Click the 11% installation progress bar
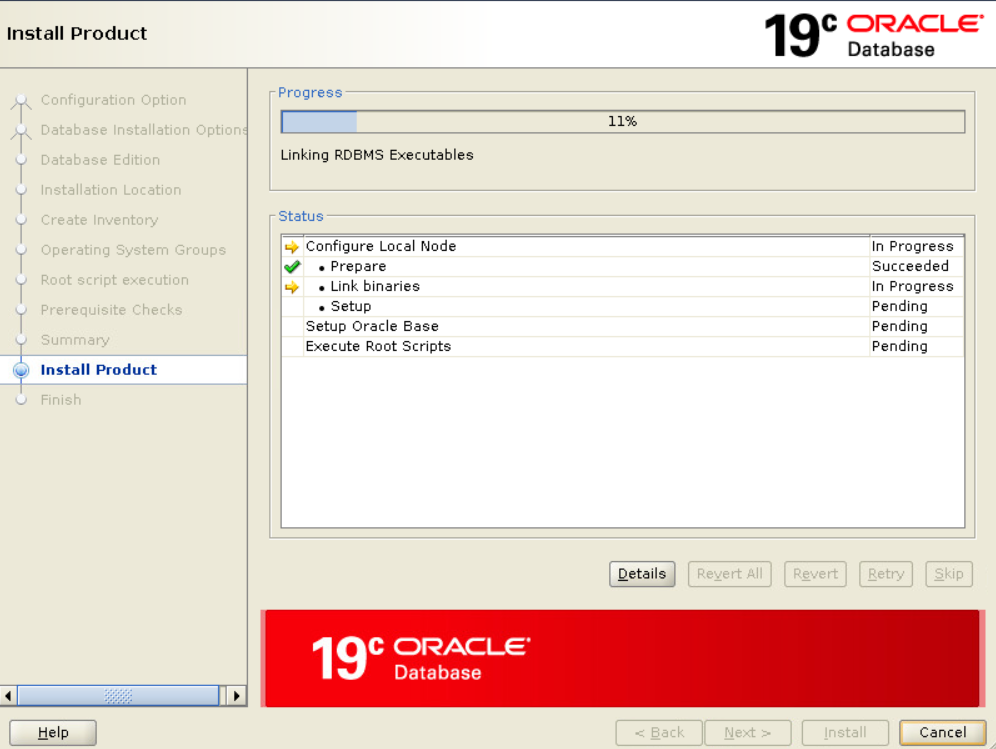Viewport: 996px width, 749px height. tap(622, 121)
